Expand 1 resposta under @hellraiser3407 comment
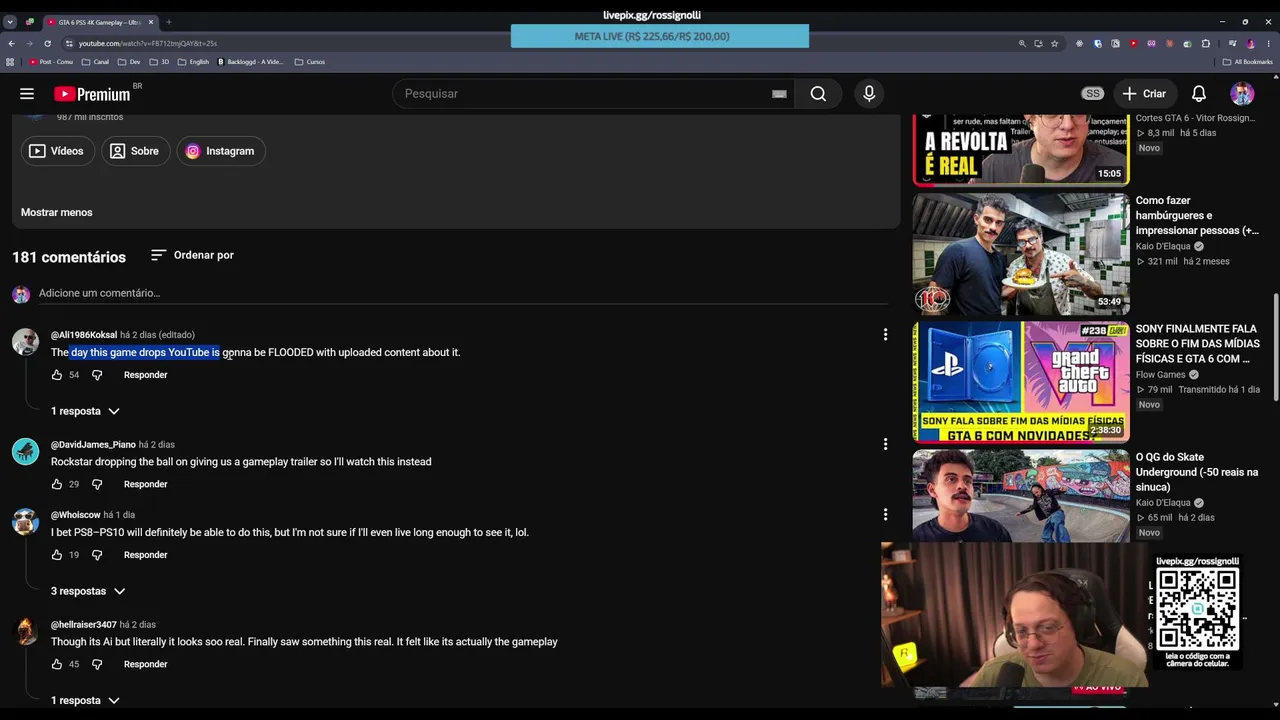 pos(85,701)
